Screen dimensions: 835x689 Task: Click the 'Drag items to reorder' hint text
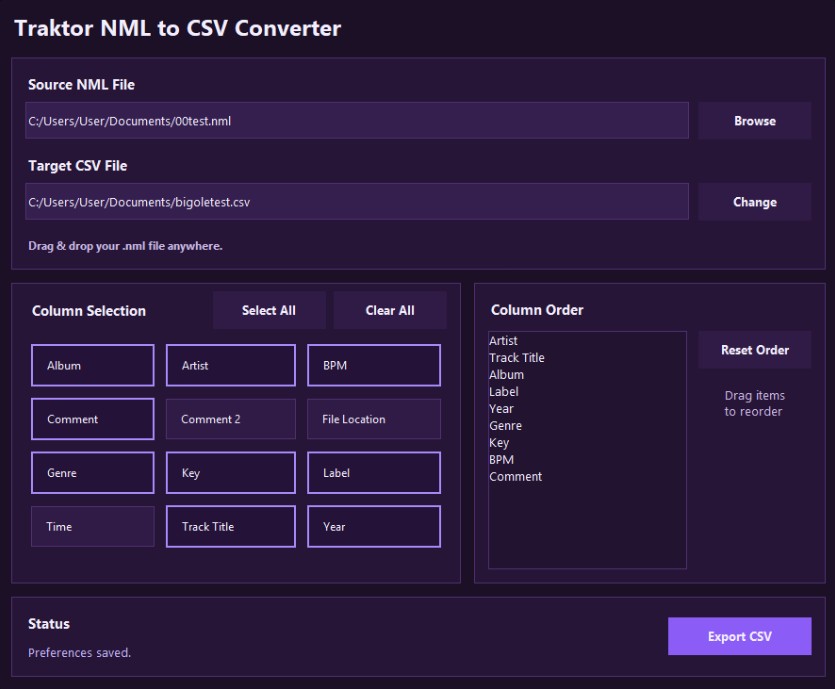tap(754, 404)
